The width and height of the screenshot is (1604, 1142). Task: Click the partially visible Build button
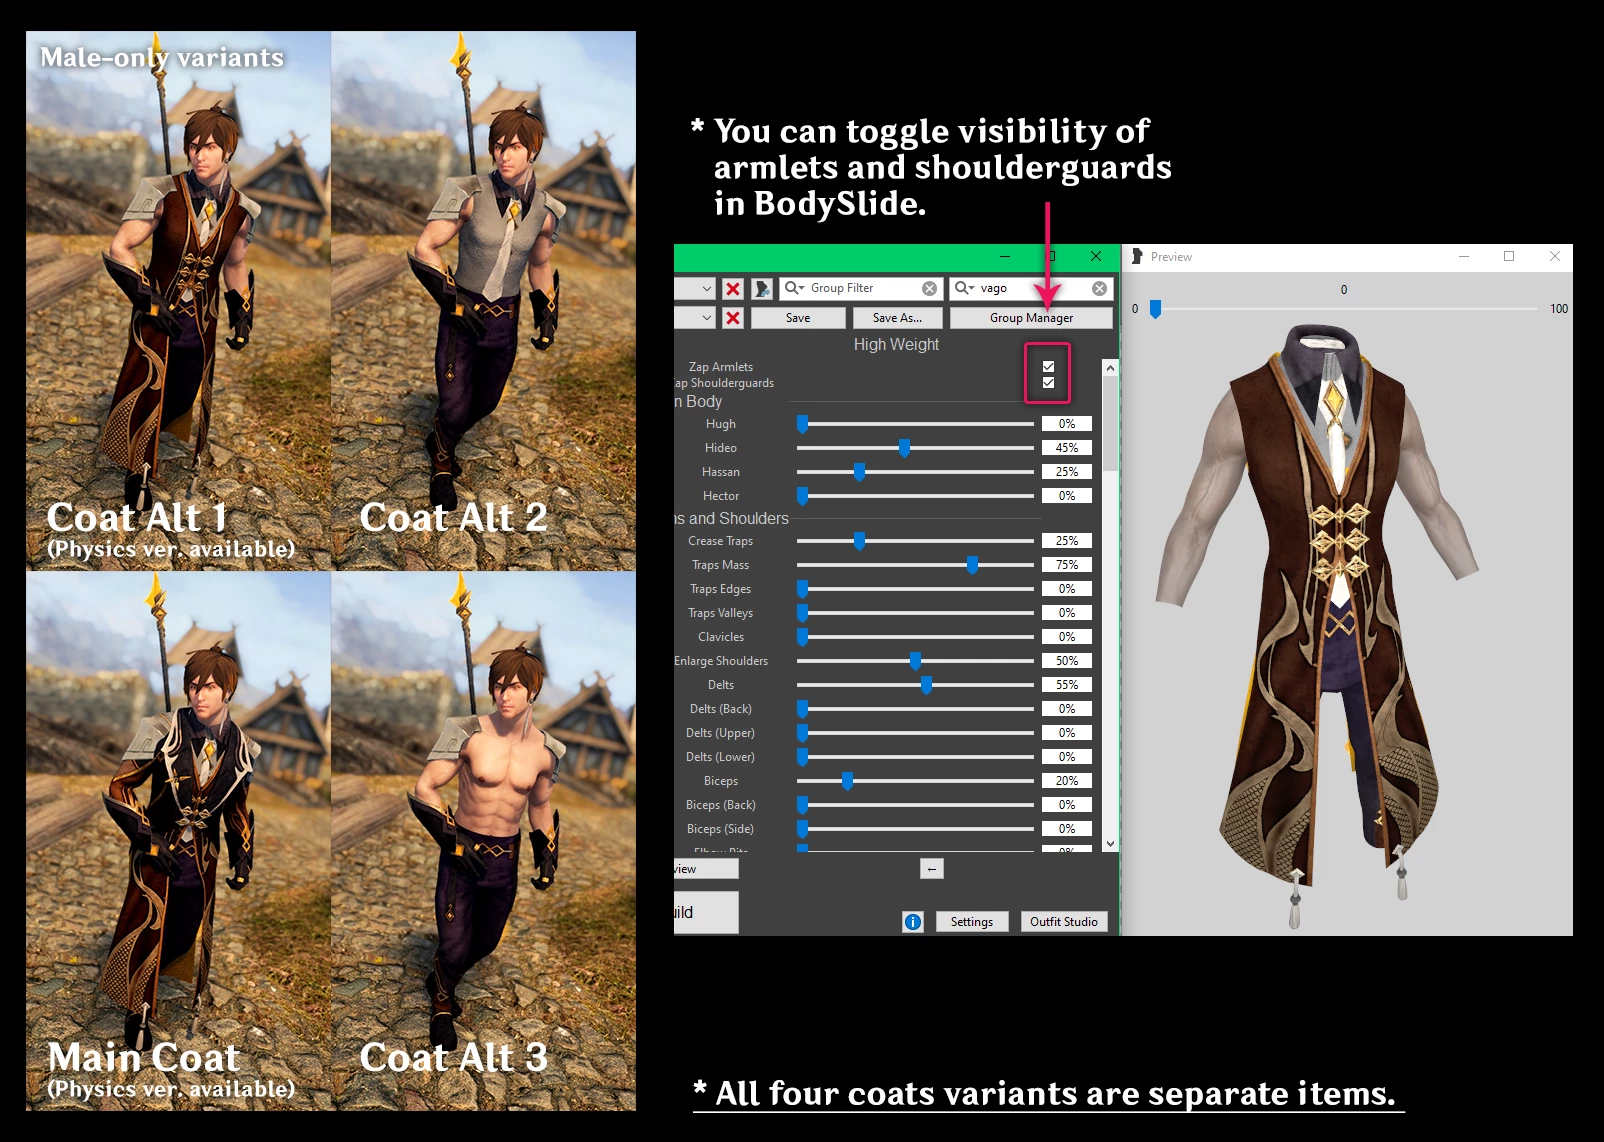[706, 912]
